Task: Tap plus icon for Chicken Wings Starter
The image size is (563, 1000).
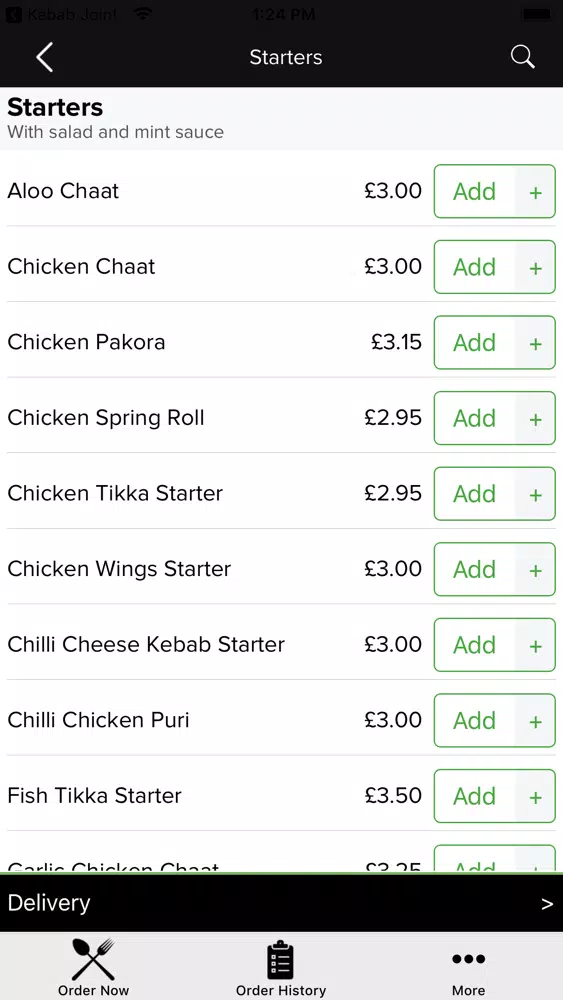Action: (x=536, y=570)
